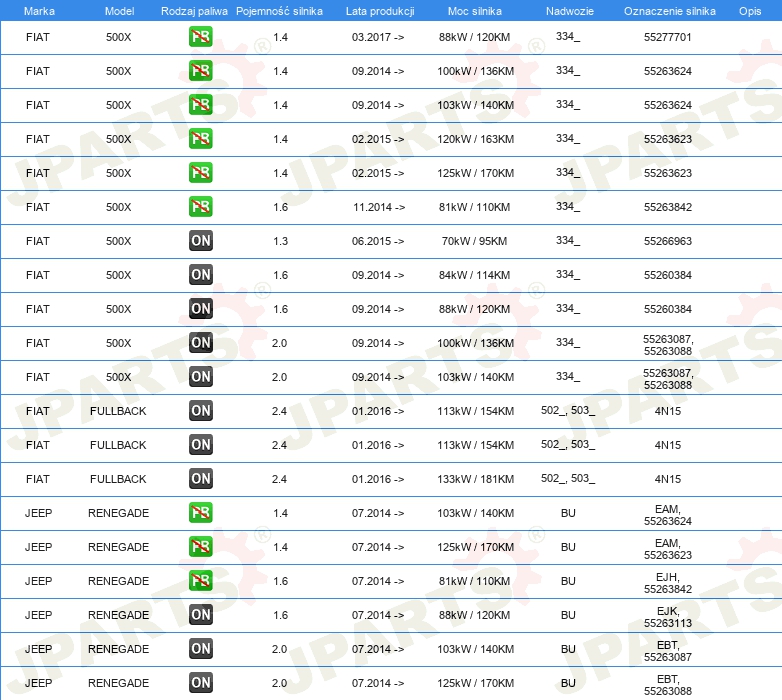The image size is (782, 700).
Task: Click production date 03.2017 ->
Action: click(x=378, y=37)
